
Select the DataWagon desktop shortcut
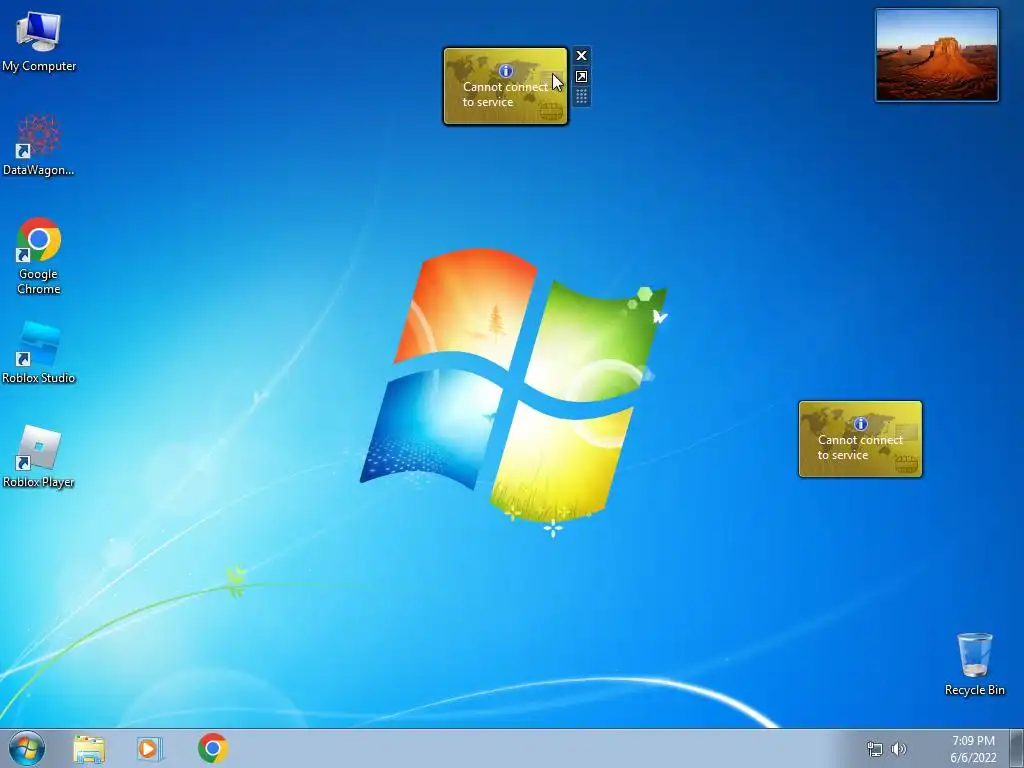pos(39,145)
